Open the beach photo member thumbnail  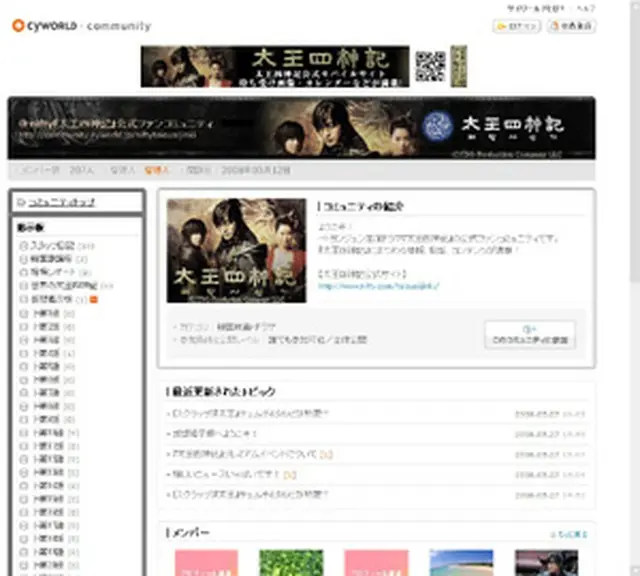click(461, 563)
